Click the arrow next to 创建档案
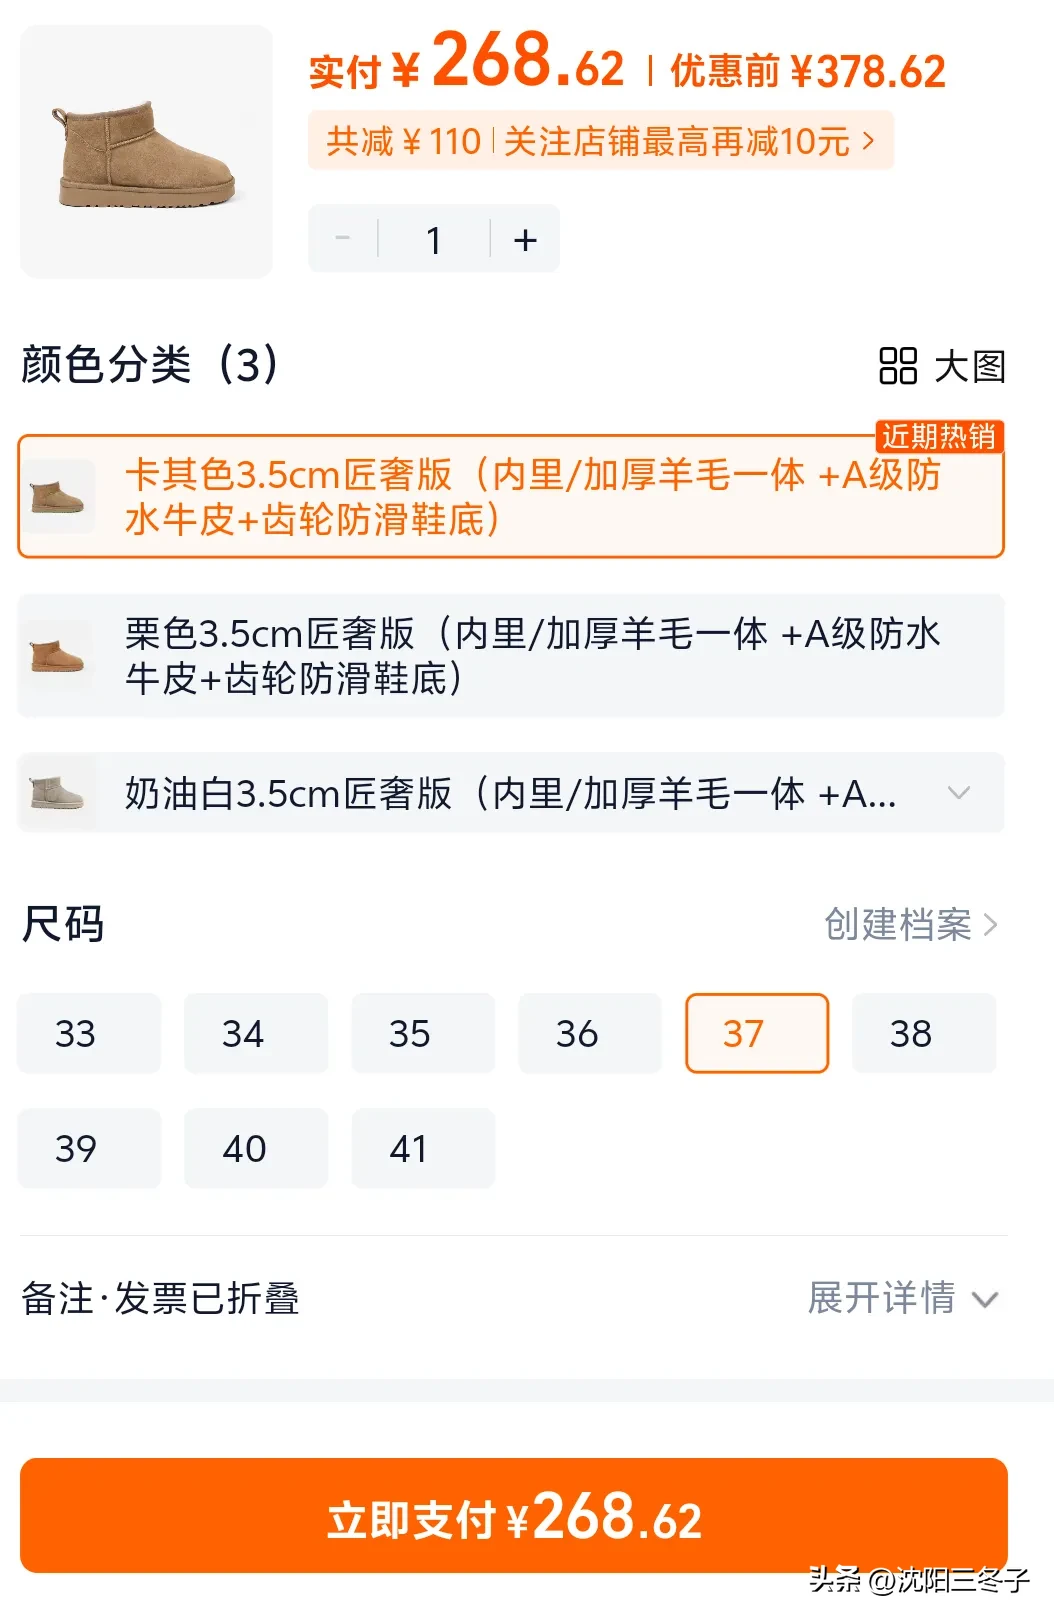This screenshot has width=1054, height=1618. [991, 926]
